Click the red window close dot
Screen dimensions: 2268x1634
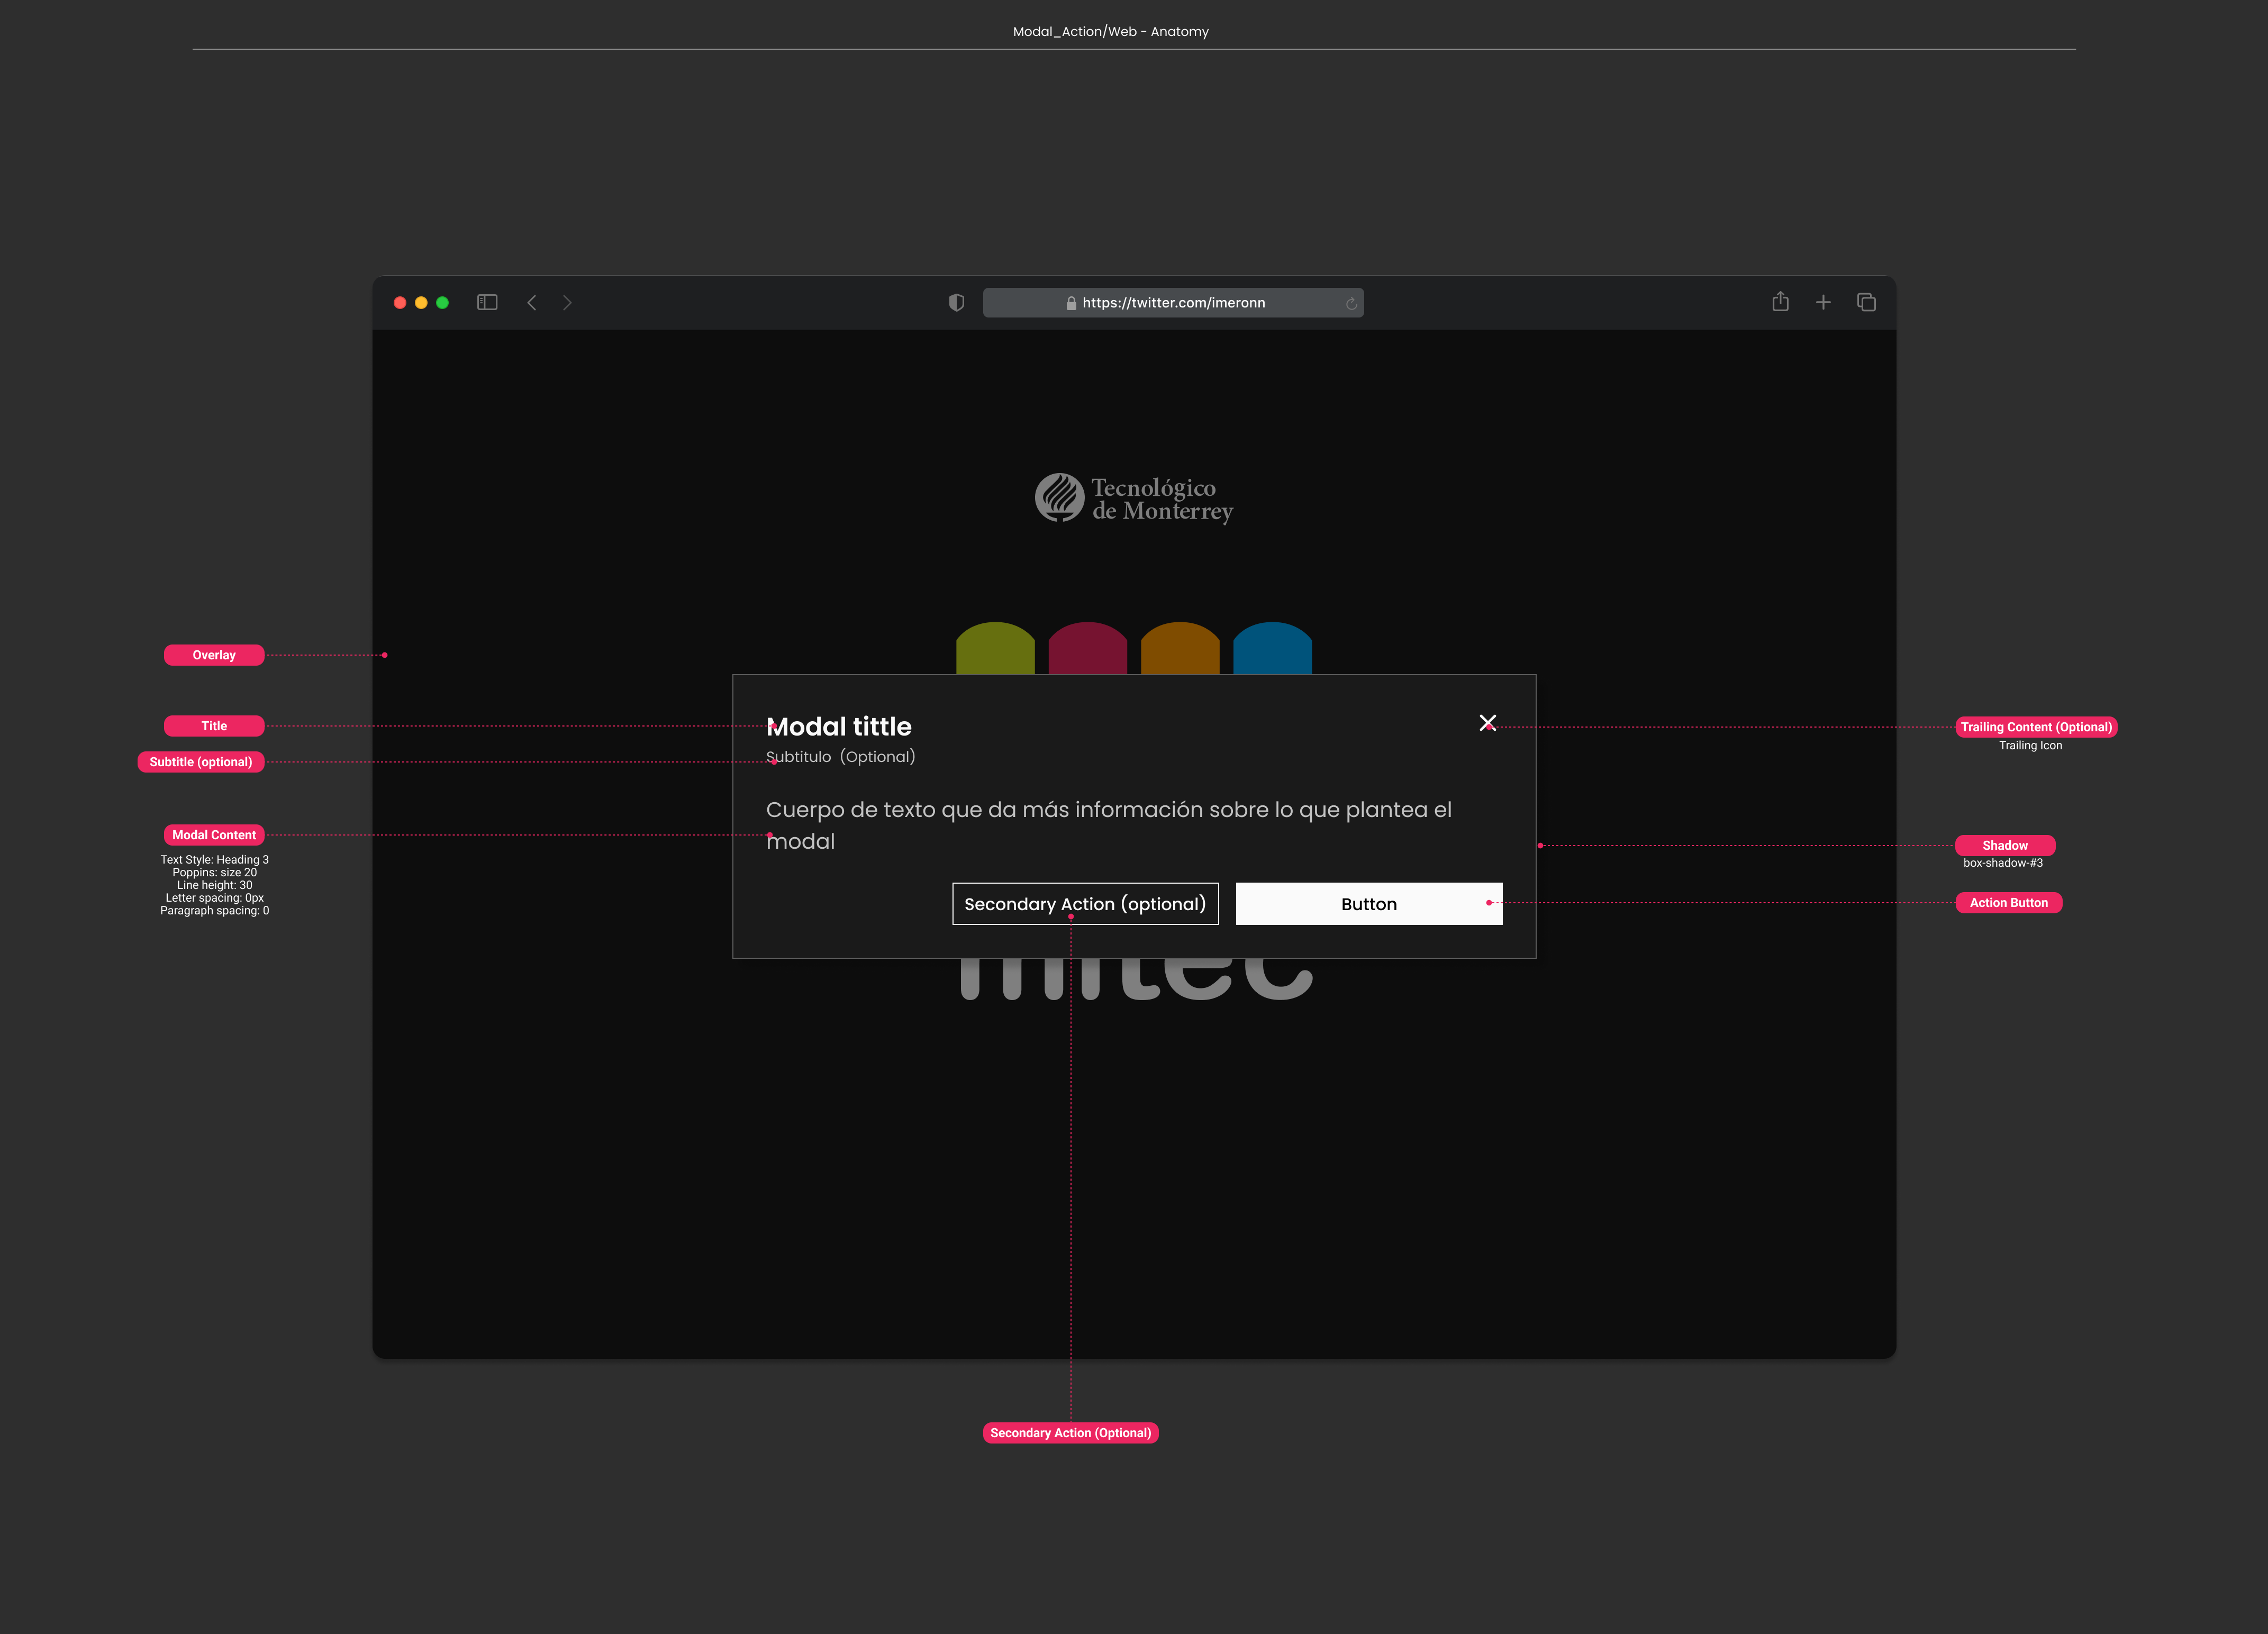click(x=400, y=303)
